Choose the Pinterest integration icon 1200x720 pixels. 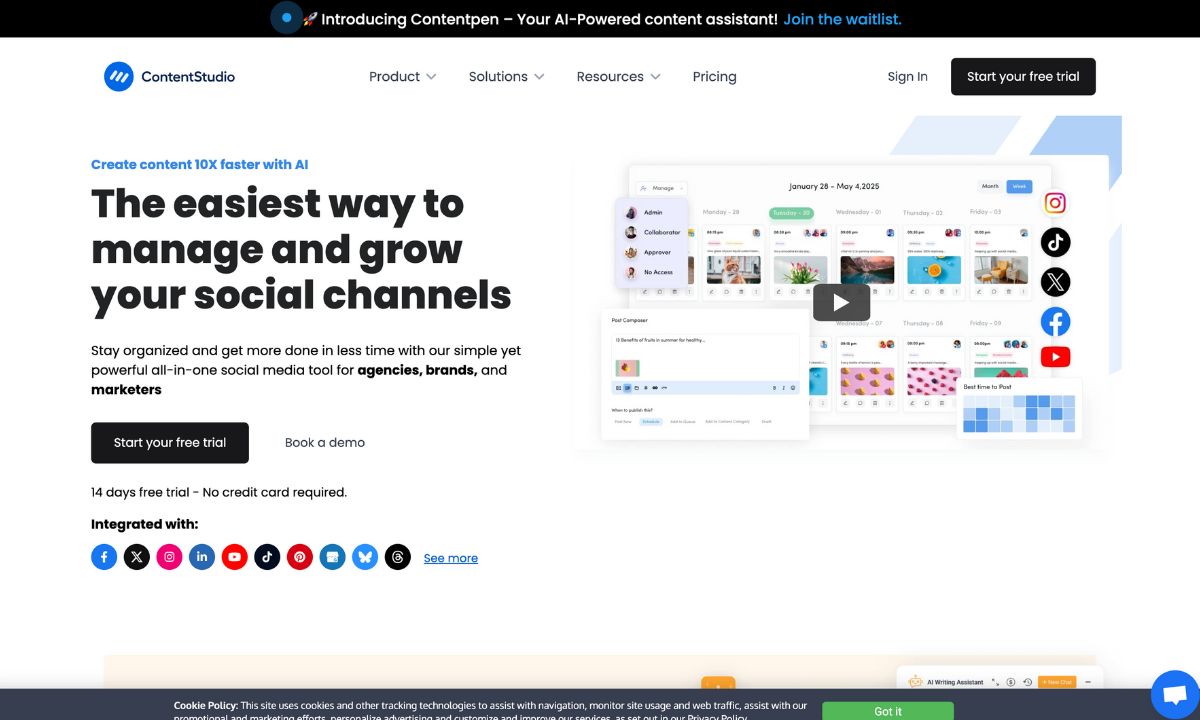point(300,557)
